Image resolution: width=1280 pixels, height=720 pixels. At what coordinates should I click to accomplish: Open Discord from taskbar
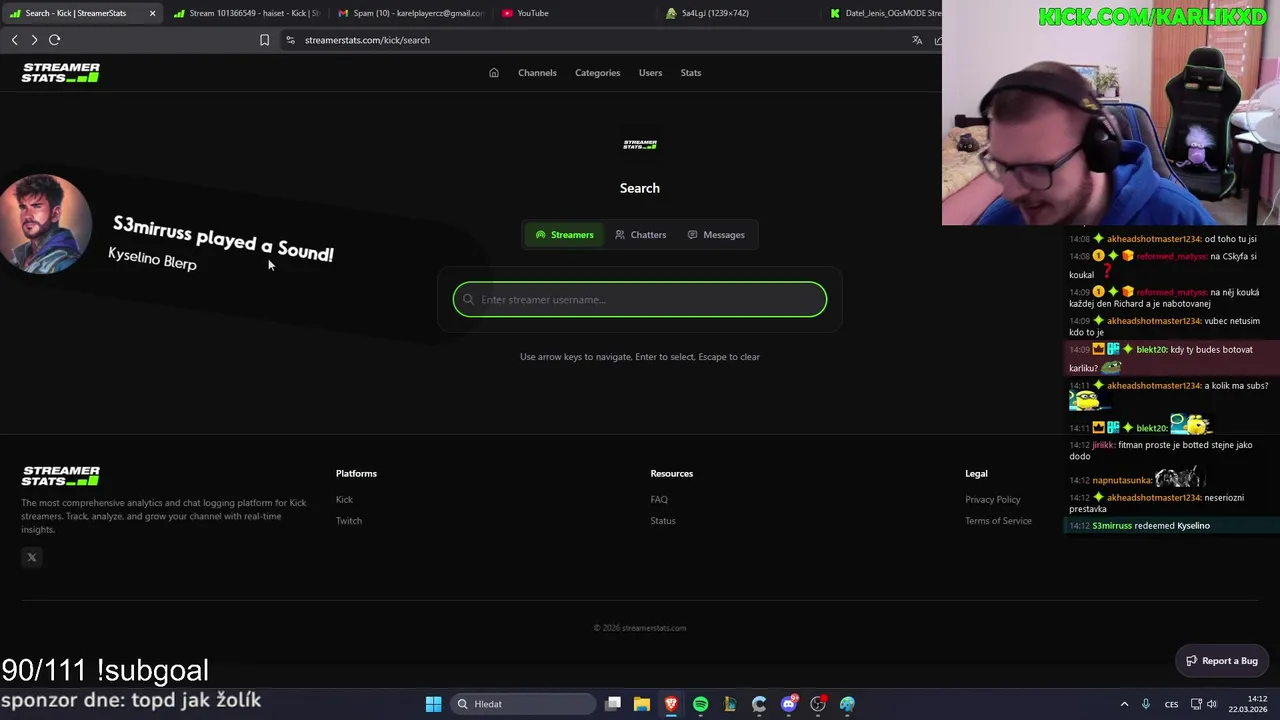click(789, 704)
